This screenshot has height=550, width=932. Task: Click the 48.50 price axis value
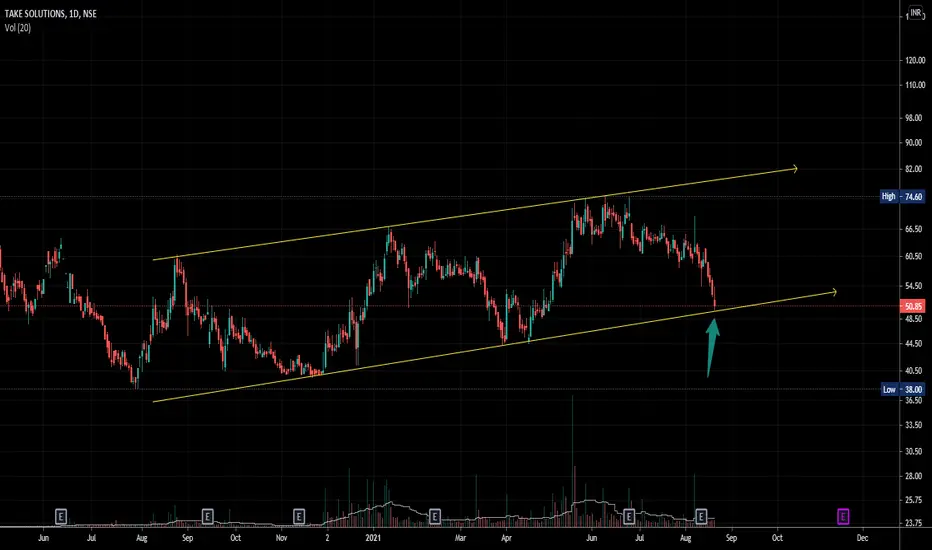click(x=915, y=319)
